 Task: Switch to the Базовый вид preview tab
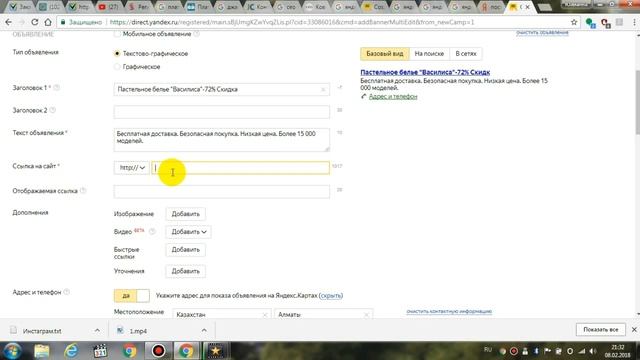(x=384, y=53)
